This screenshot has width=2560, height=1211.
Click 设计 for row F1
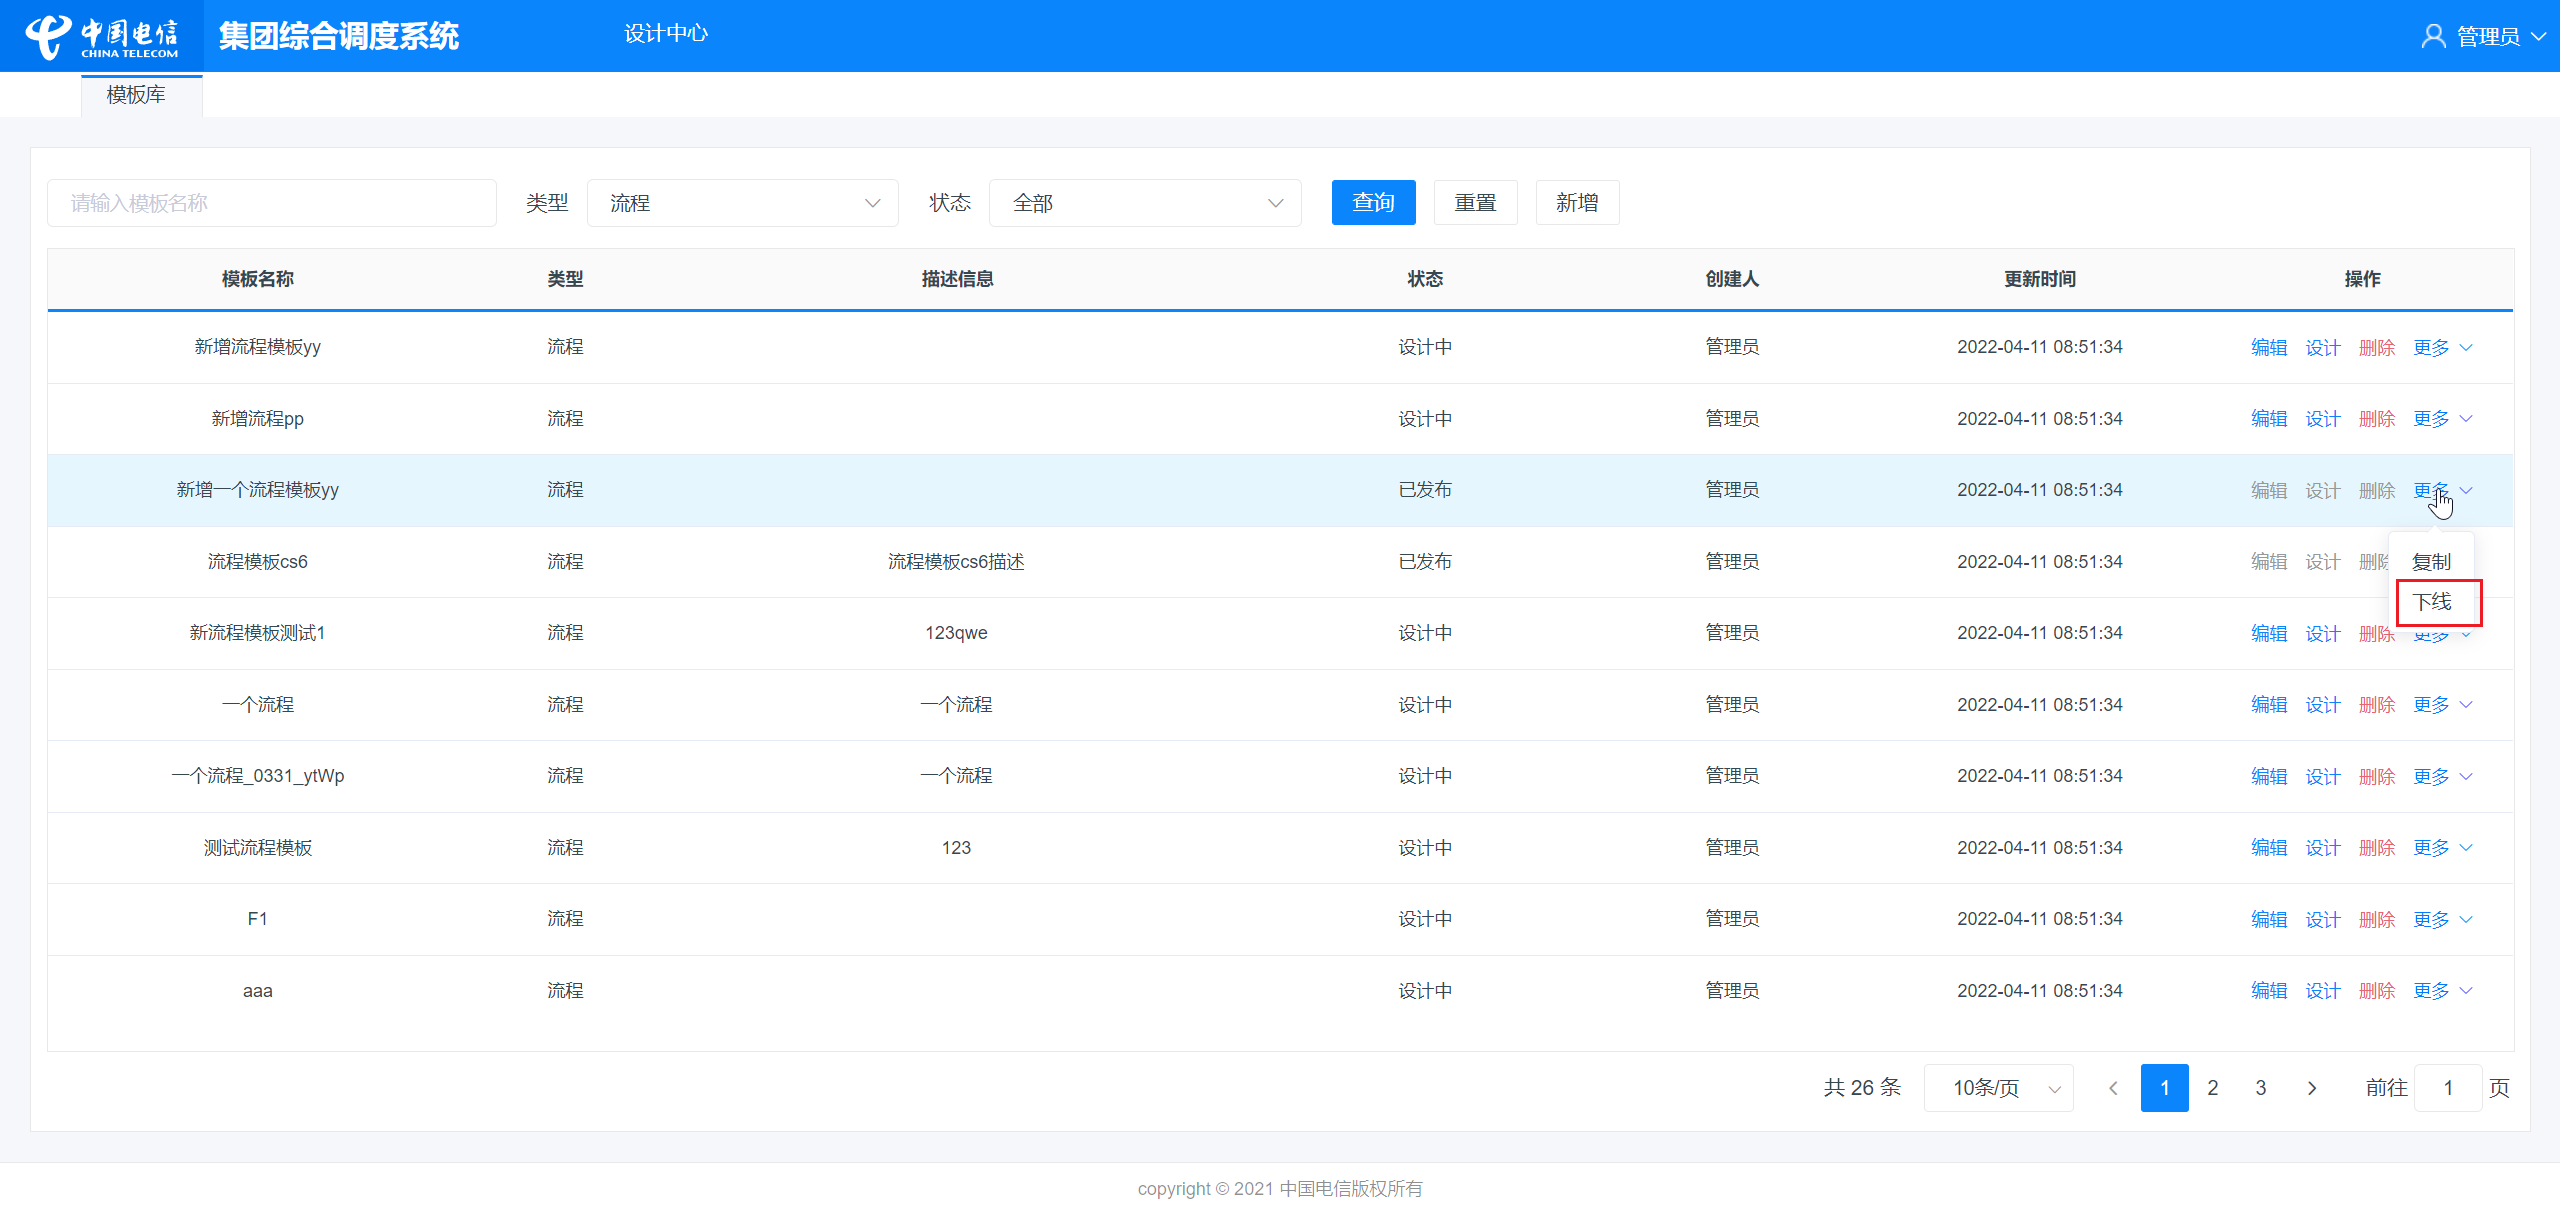[x=2323, y=919]
